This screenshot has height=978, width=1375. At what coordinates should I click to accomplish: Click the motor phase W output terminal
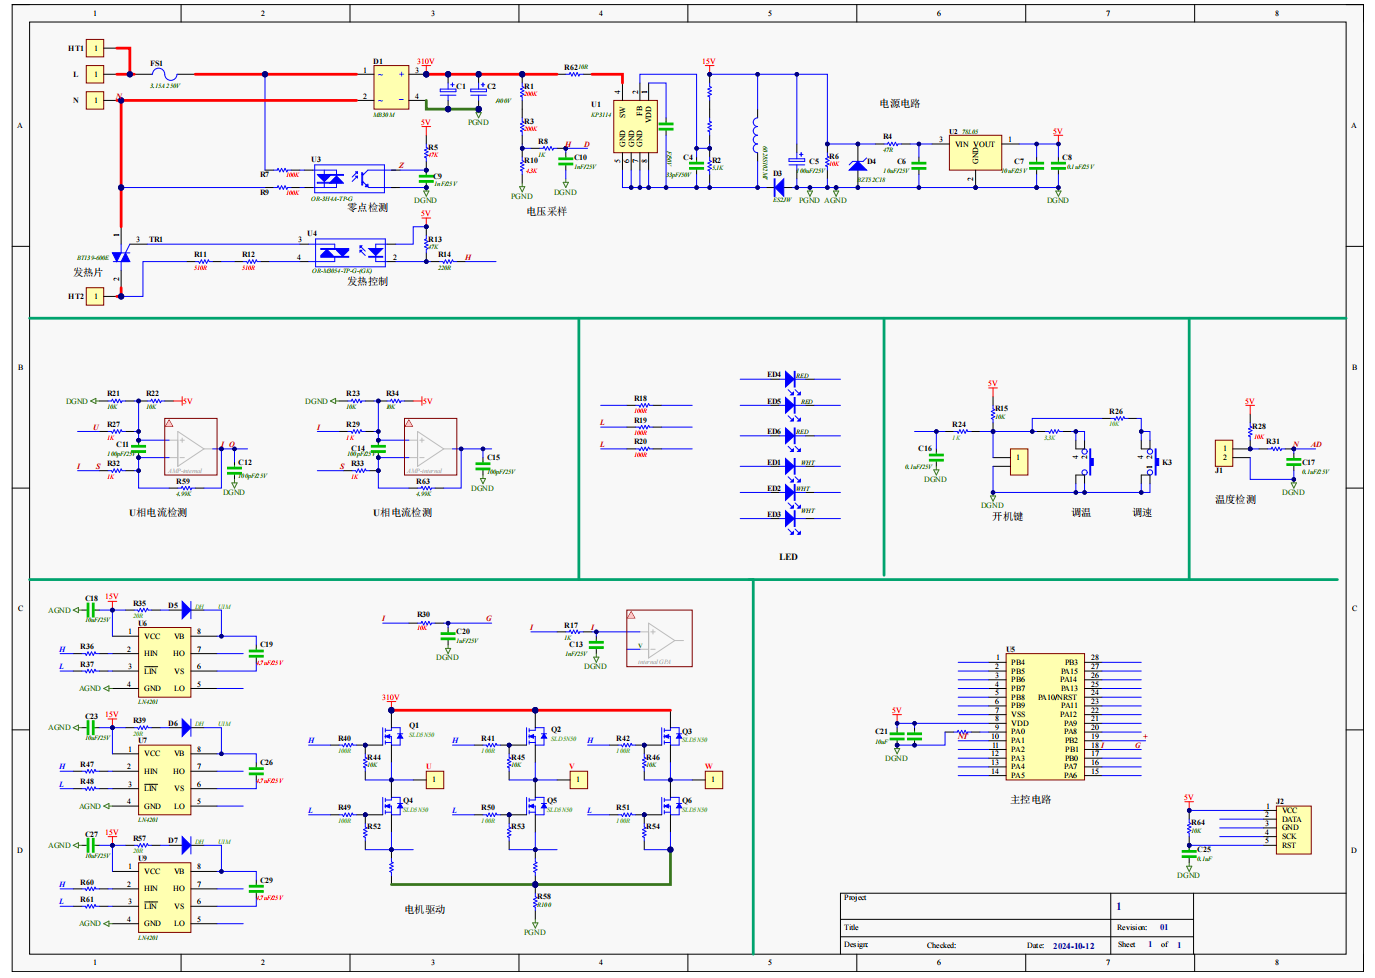tap(713, 779)
